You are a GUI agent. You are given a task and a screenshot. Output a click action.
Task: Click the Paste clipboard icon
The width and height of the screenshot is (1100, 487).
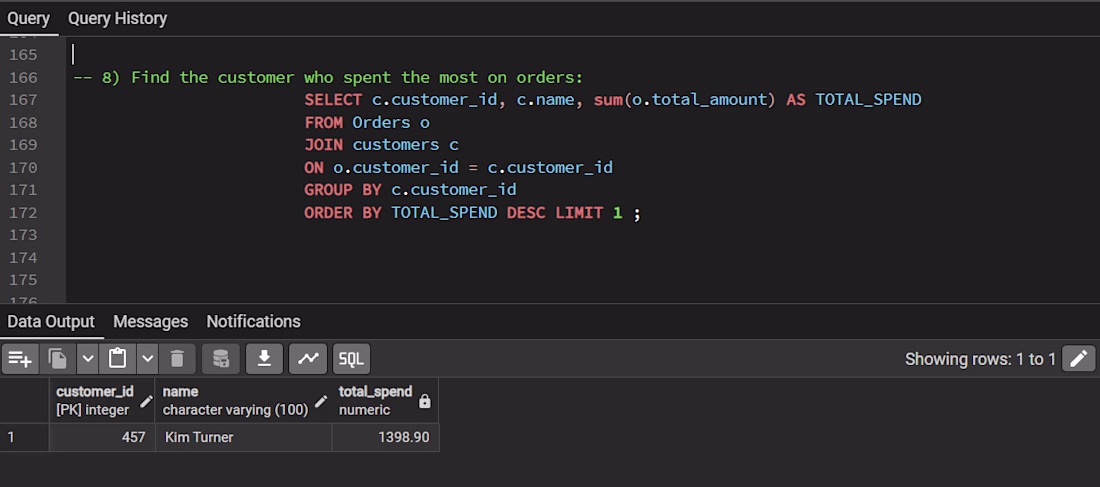coord(117,359)
